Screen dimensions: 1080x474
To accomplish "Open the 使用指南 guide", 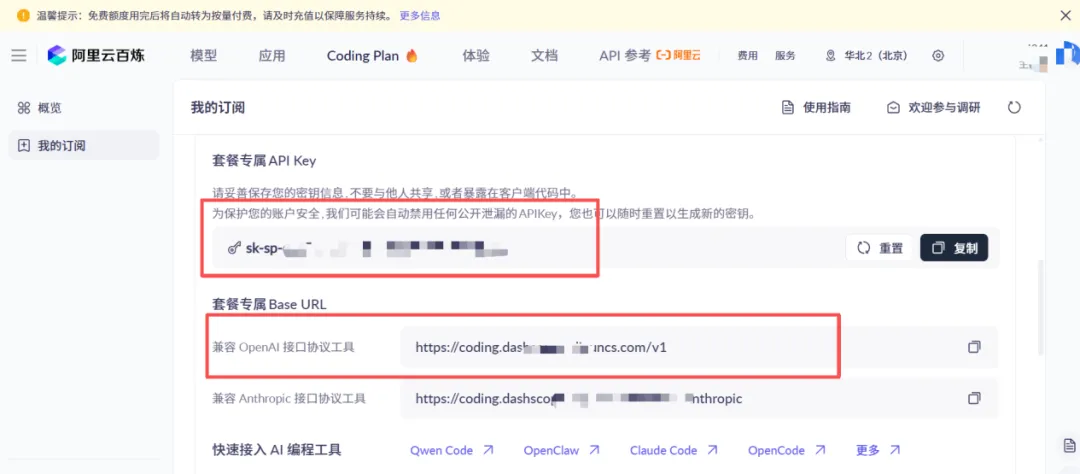I will tap(816, 107).
